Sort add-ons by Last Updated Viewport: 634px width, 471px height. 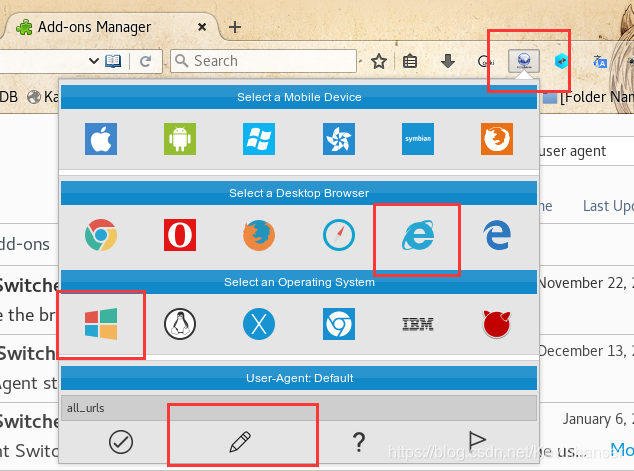608,206
